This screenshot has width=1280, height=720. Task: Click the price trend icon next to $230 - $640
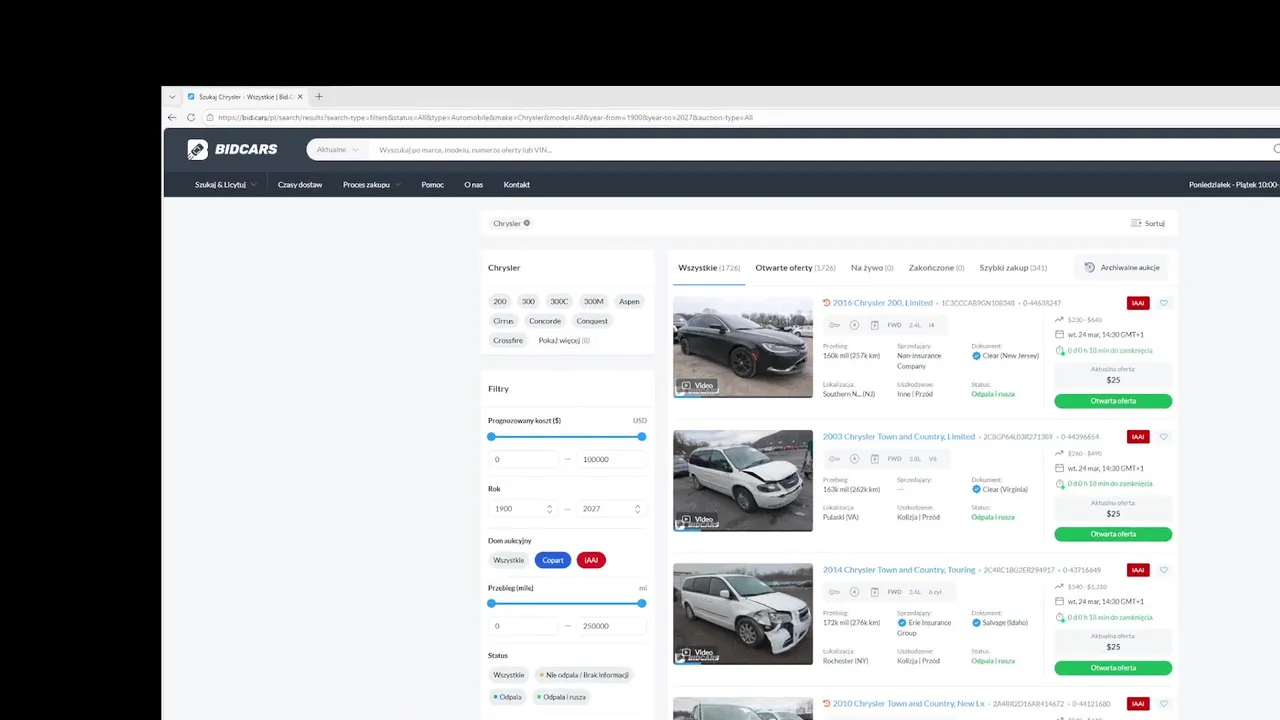pos(1060,320)
